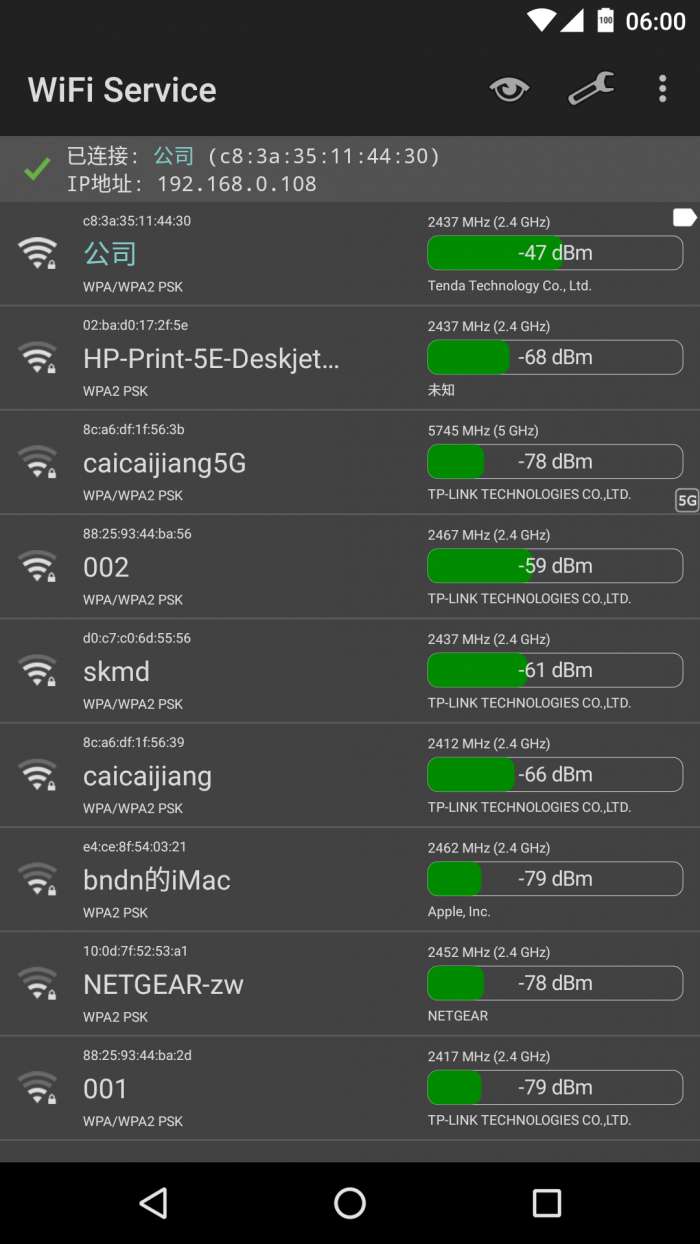Tap the WiFi icon beside NETGEAR-zw

point(38,983)
